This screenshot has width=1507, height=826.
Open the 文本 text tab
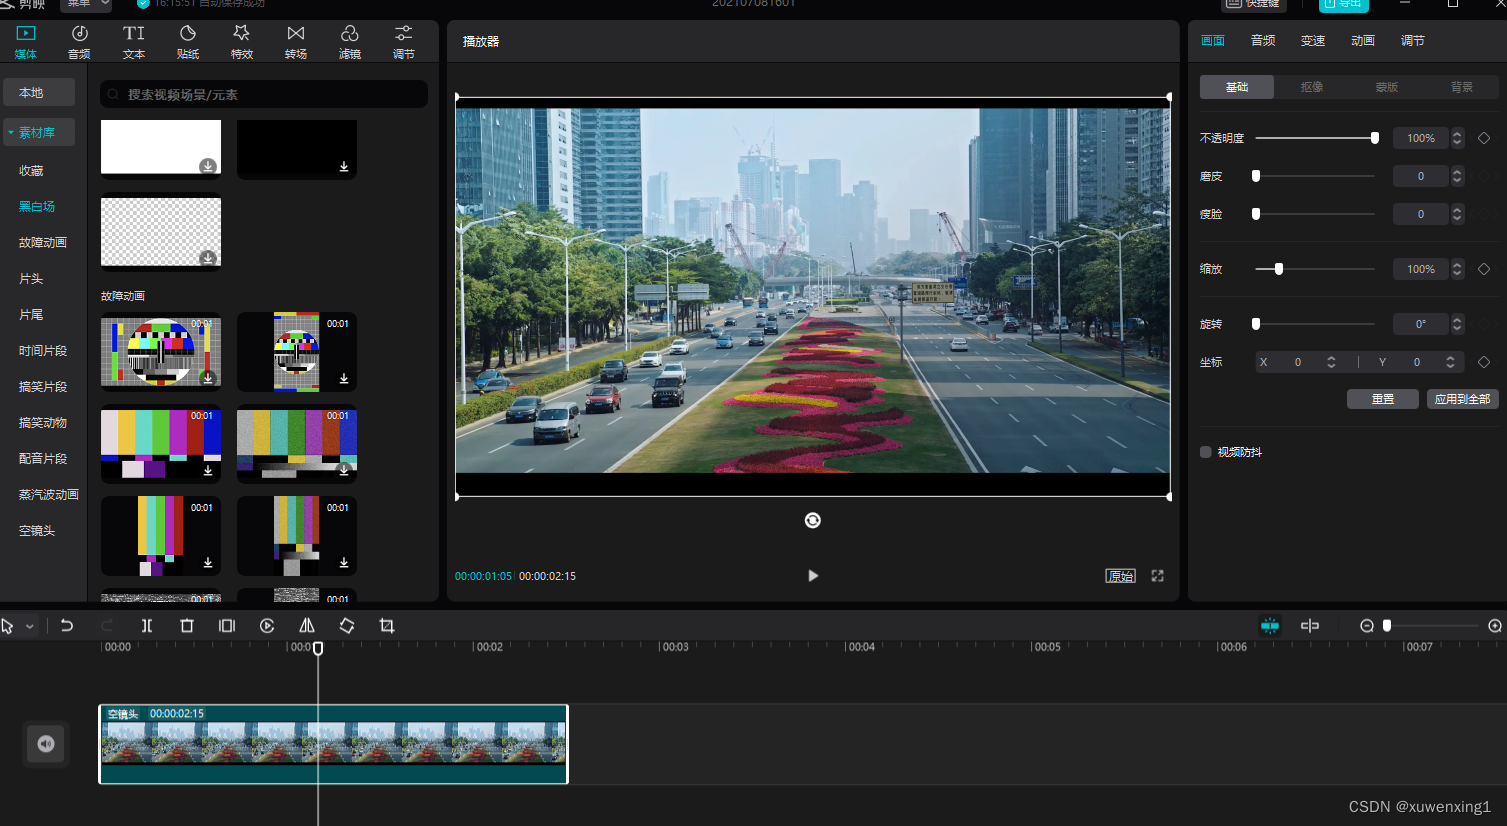pyautogui.click(x=134, y=42)
